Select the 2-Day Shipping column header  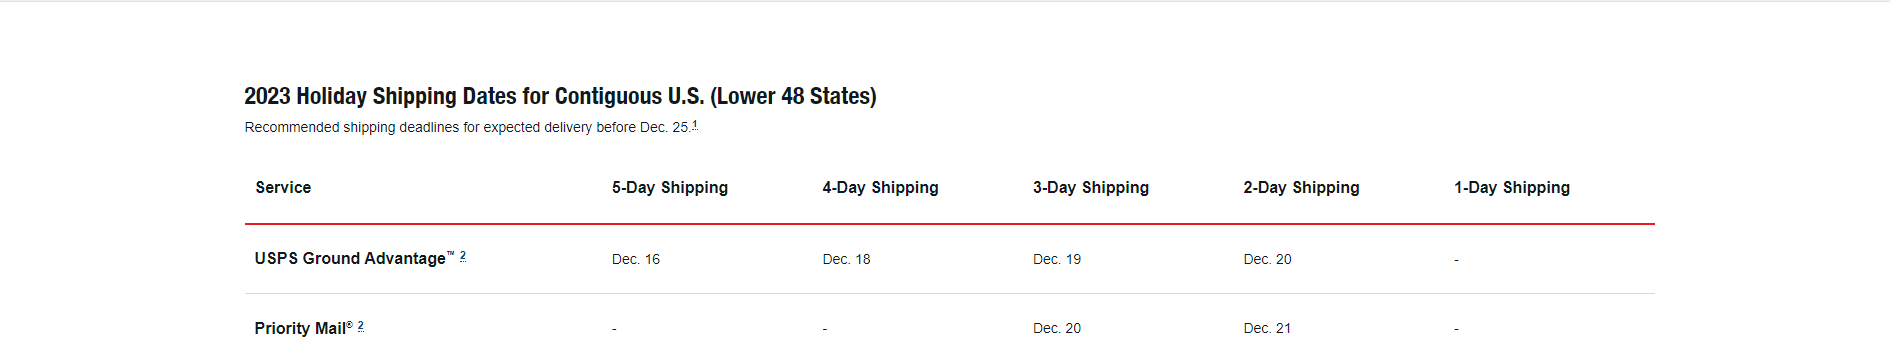pos(1301,188)
